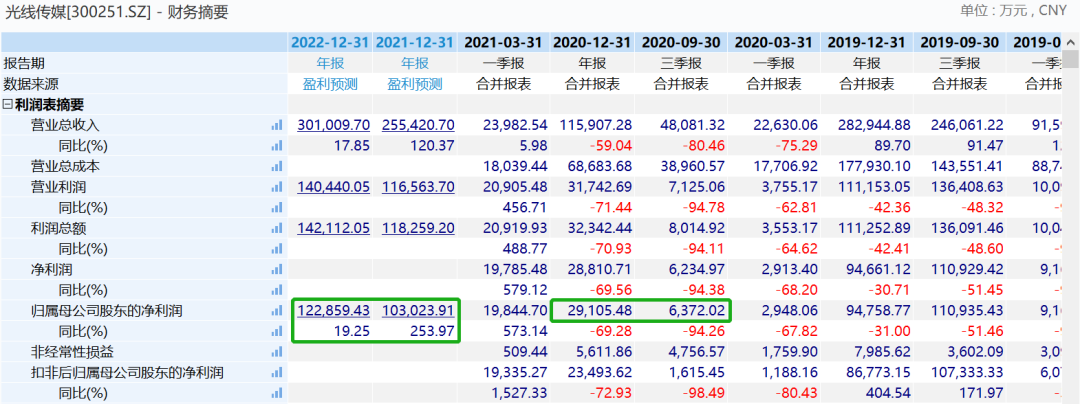Click net profit value 6,372.02
The height and width of the screenshot is (404, 1080).
pyautogui.click(x=694, y=311)
